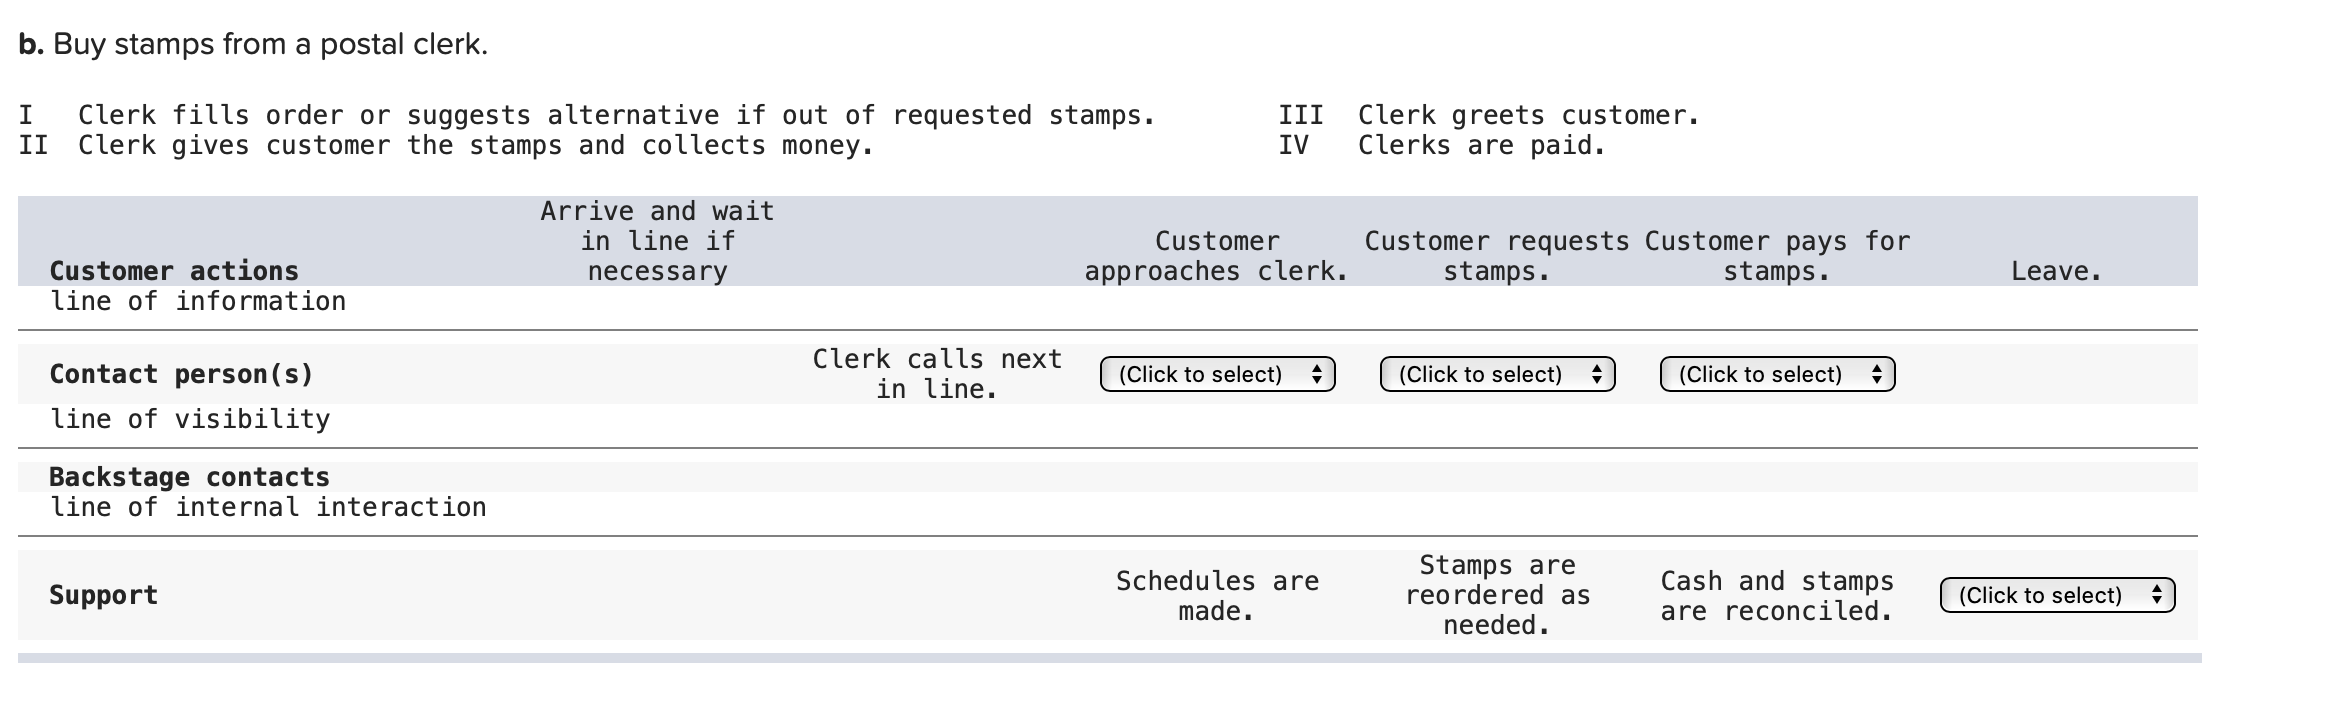Open the Leave column dropdown in the Support row
This screenshot has height=724, width=2346.
point(2056,595)
